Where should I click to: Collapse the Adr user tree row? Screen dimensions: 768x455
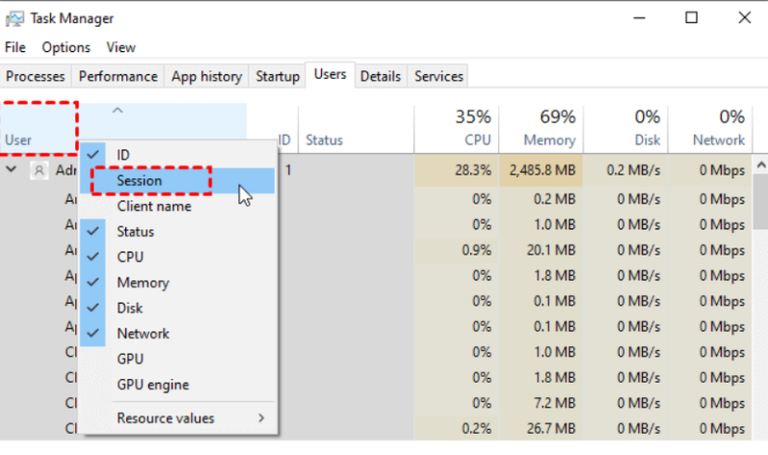click(12, 171)
